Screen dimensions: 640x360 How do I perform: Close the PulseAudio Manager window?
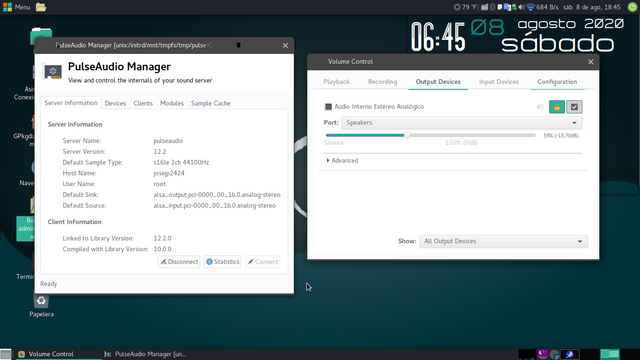pos(285,45)
